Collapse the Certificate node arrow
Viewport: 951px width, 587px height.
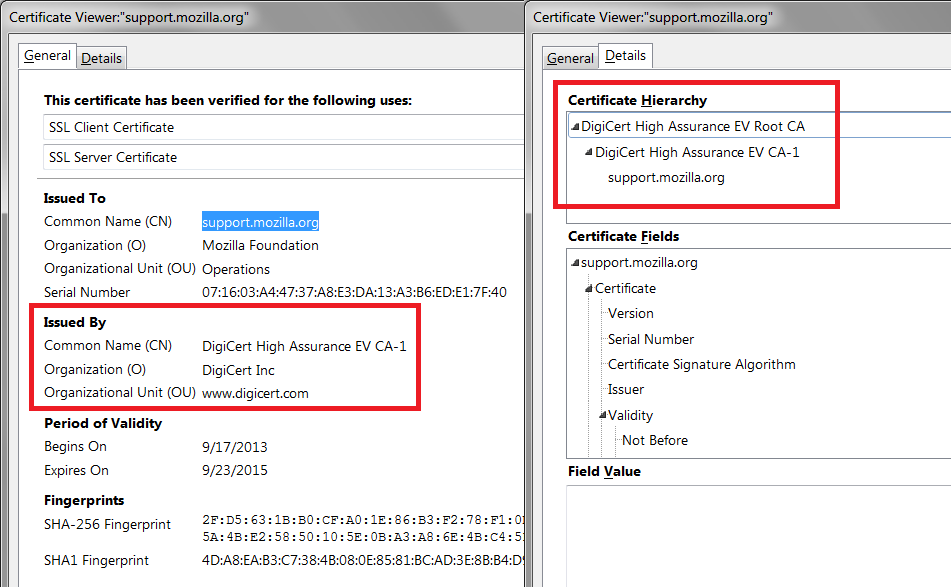pyautogui.click(x=589, y=289)
